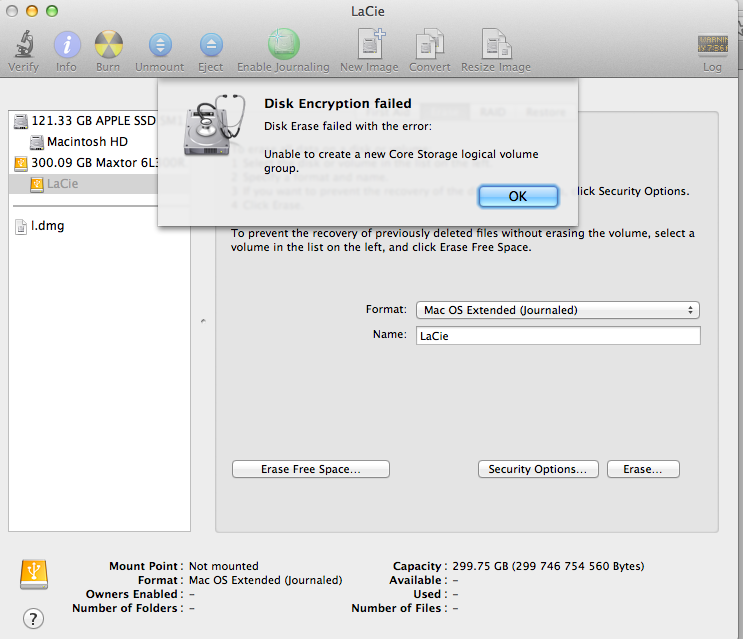Select the Burn toolbar icon

point(109,45)
